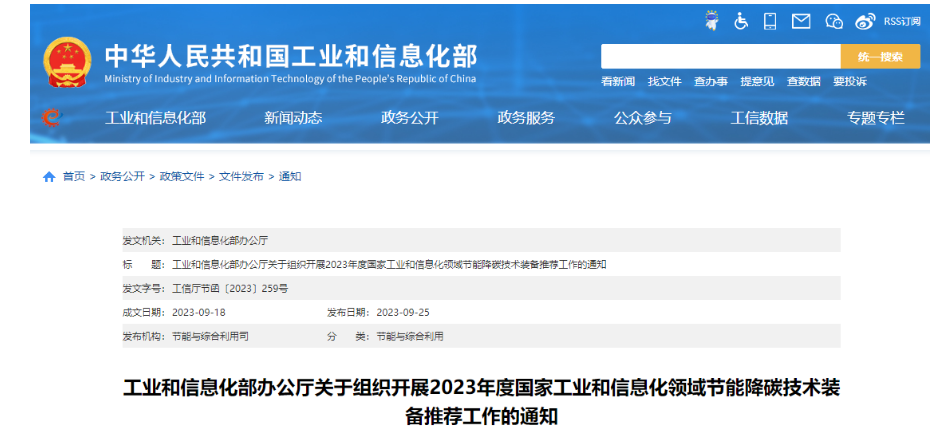Click the 统一搜索 search button

click(880, 57)
